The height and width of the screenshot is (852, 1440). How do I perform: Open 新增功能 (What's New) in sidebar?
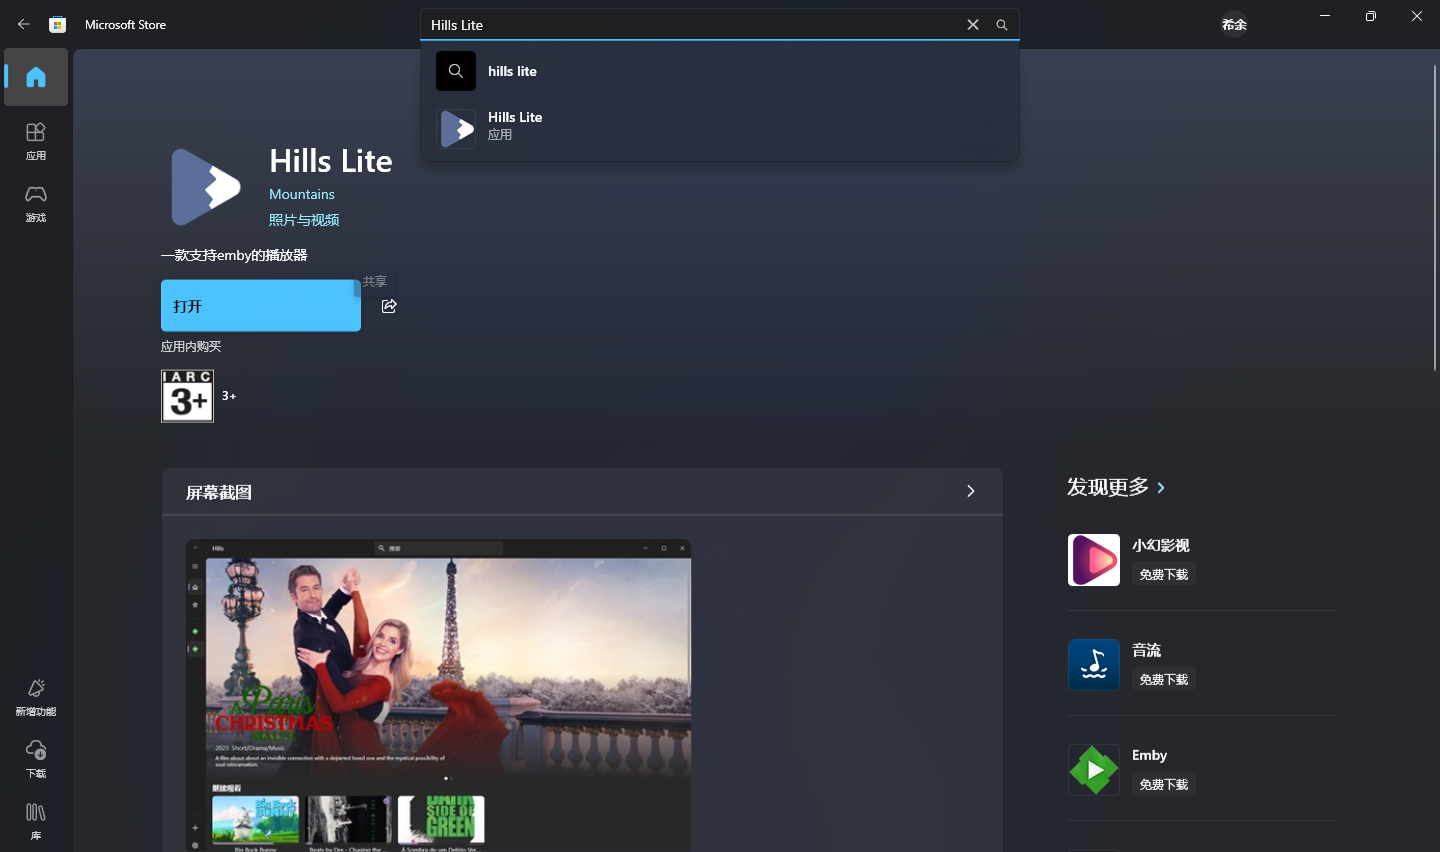(x=36, y=697)
